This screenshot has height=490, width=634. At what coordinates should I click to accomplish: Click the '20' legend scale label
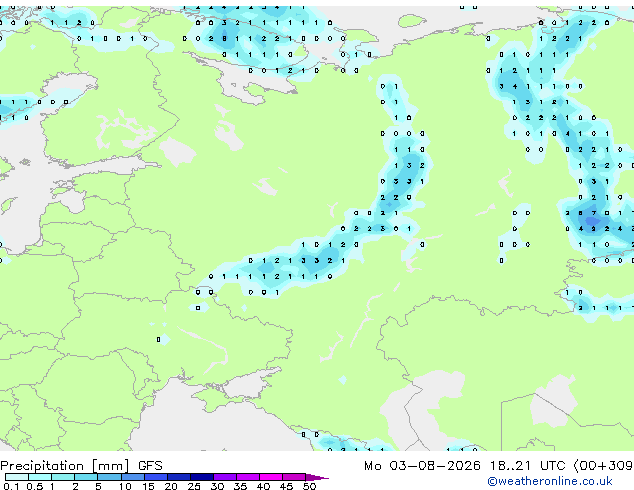[x=171, y=486]
